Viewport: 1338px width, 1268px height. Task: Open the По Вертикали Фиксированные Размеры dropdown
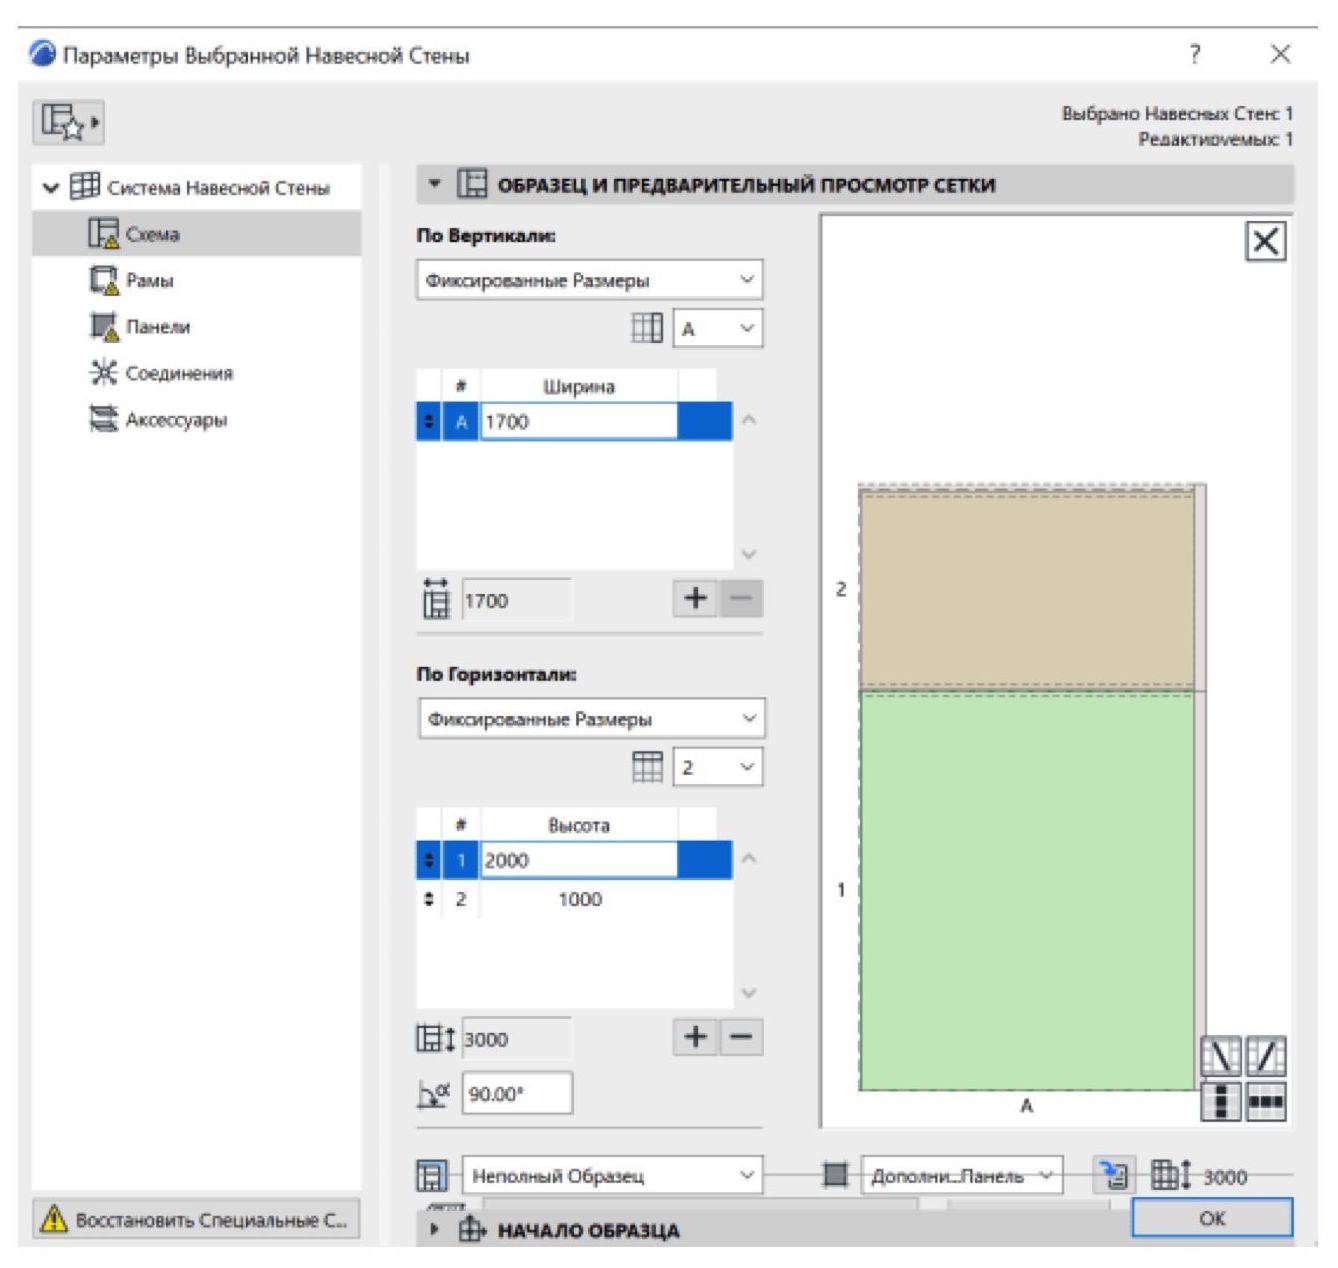tap(589, 280)
